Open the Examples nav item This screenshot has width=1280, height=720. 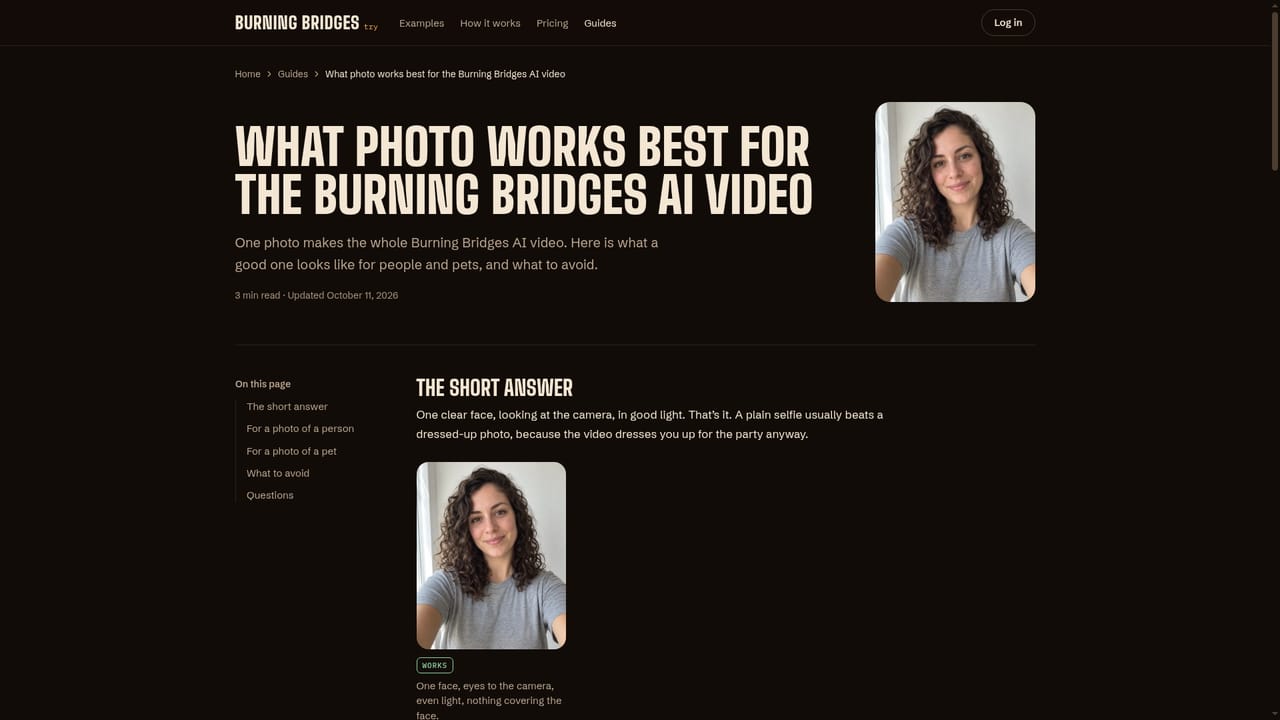[421, 23]
